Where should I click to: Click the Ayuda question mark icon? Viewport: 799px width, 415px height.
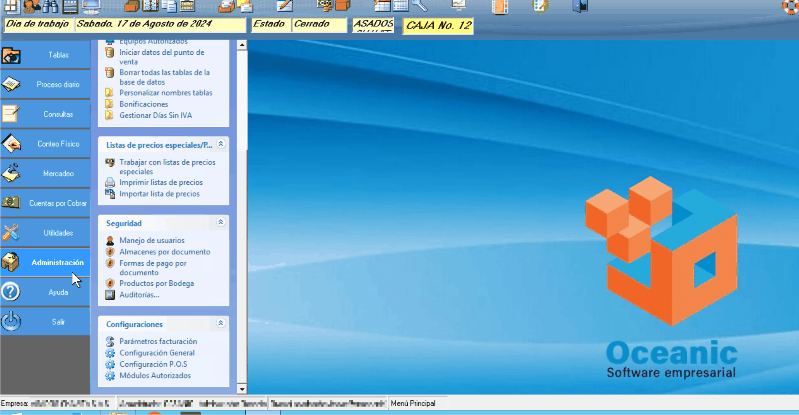pyautogui.click(x=12, y=292)
